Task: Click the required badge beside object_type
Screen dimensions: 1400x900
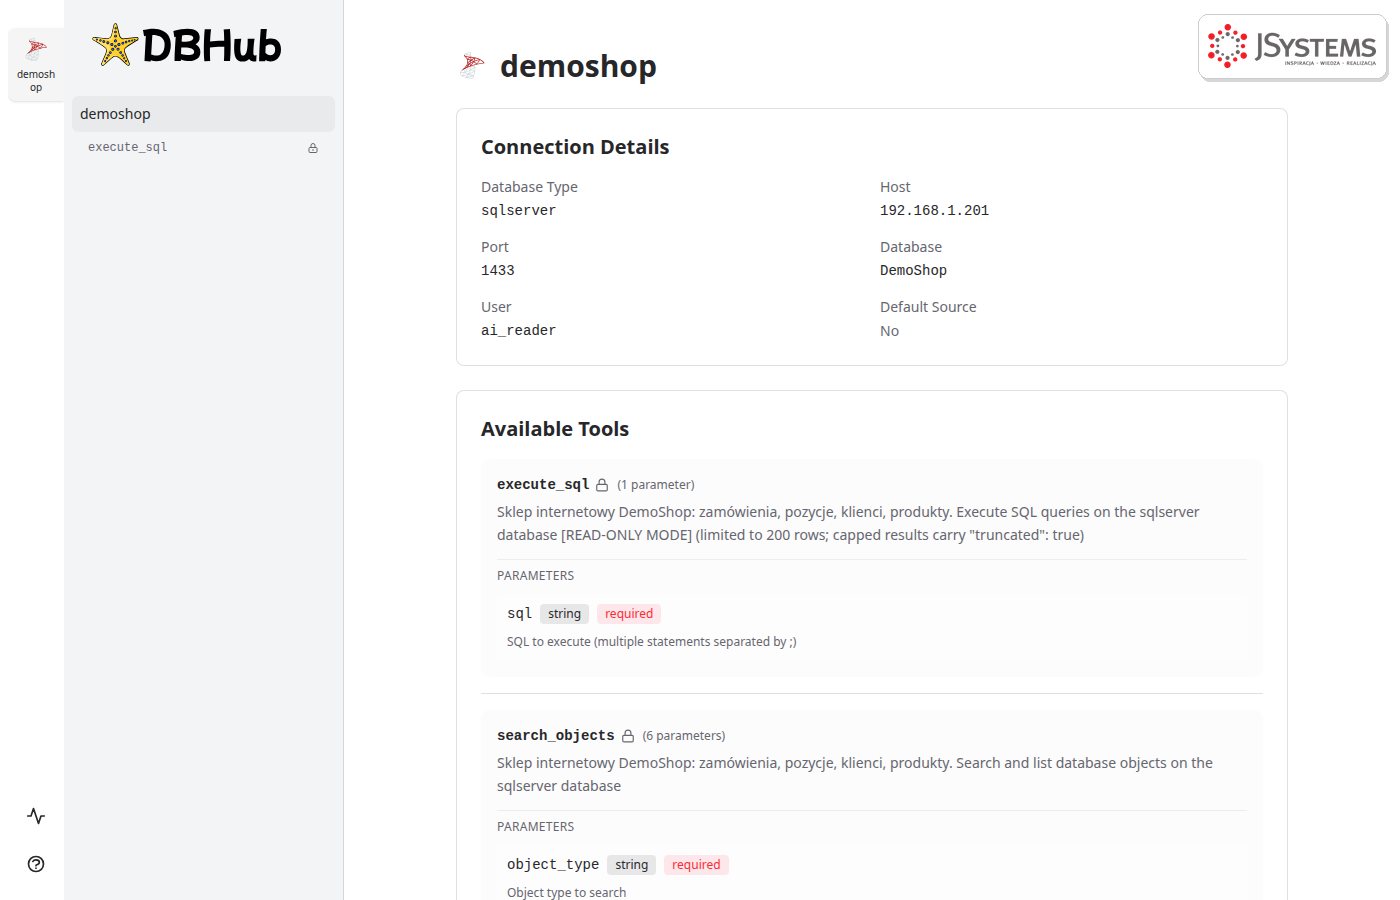Action: click(696, 865)
